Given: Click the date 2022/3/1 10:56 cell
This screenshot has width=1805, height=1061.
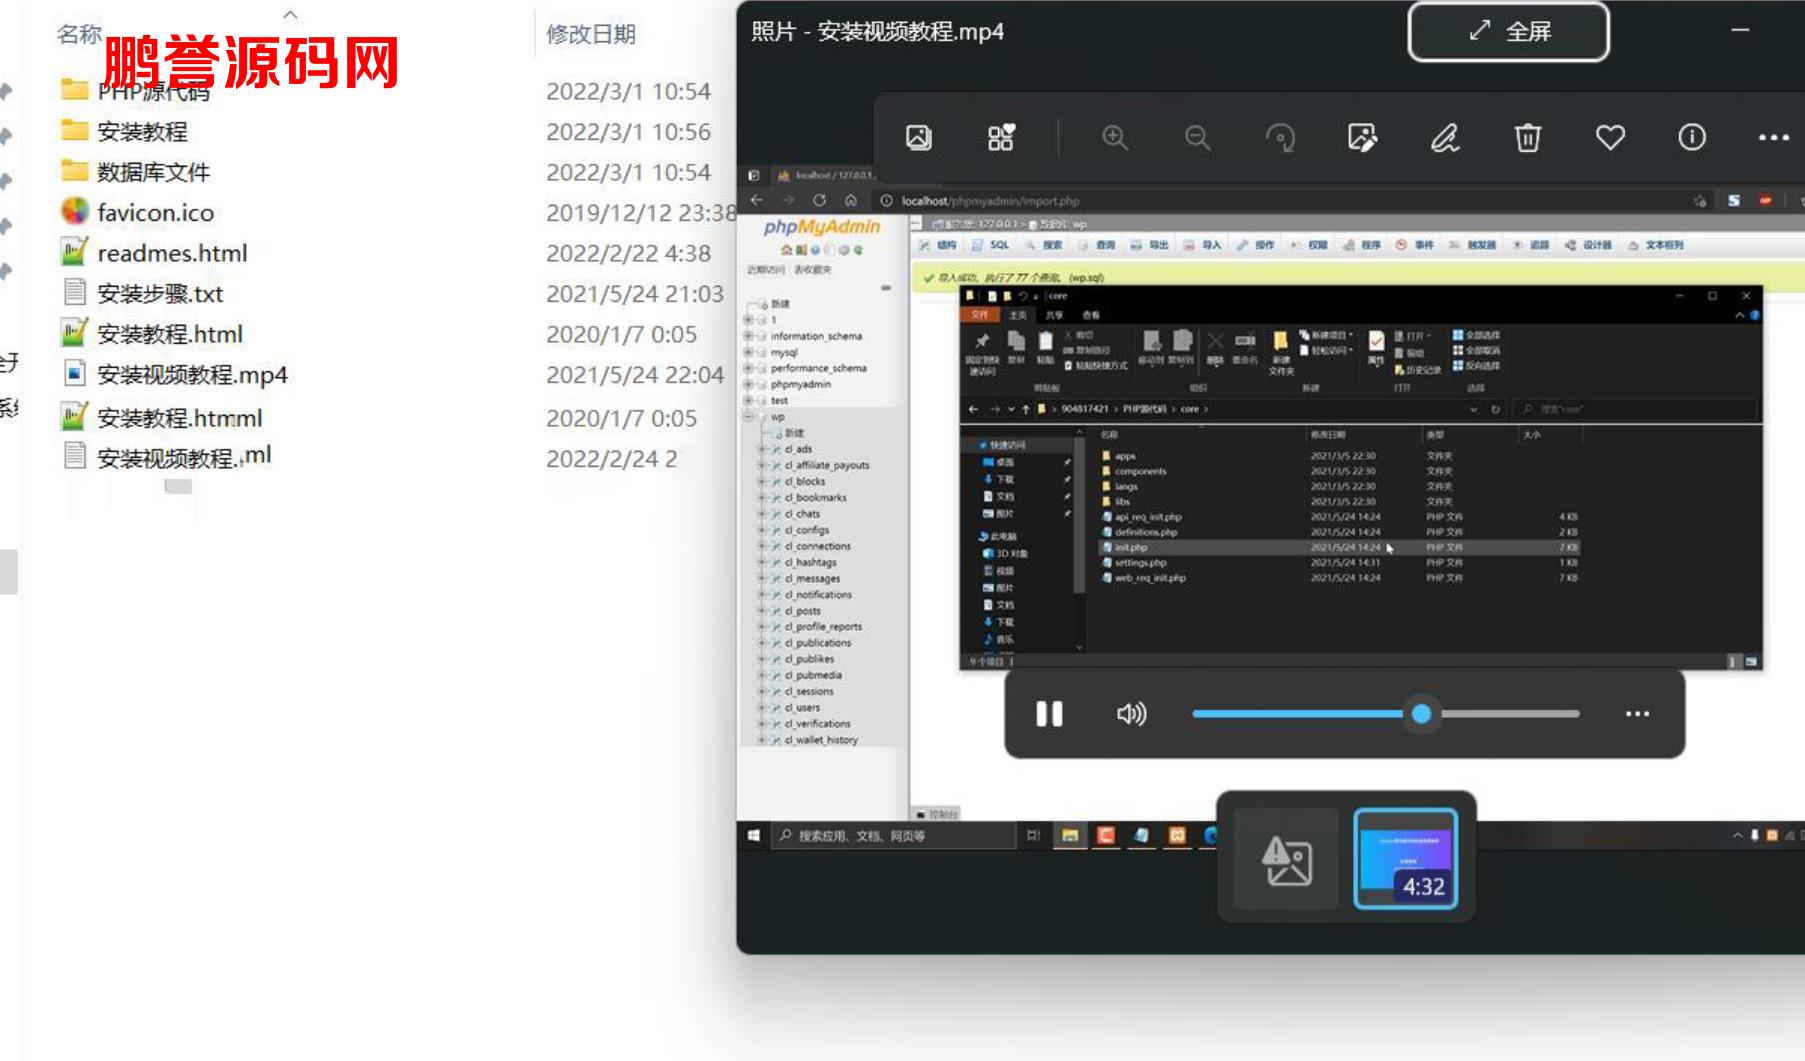Looking at the screenshot, I should coord(628,132).
